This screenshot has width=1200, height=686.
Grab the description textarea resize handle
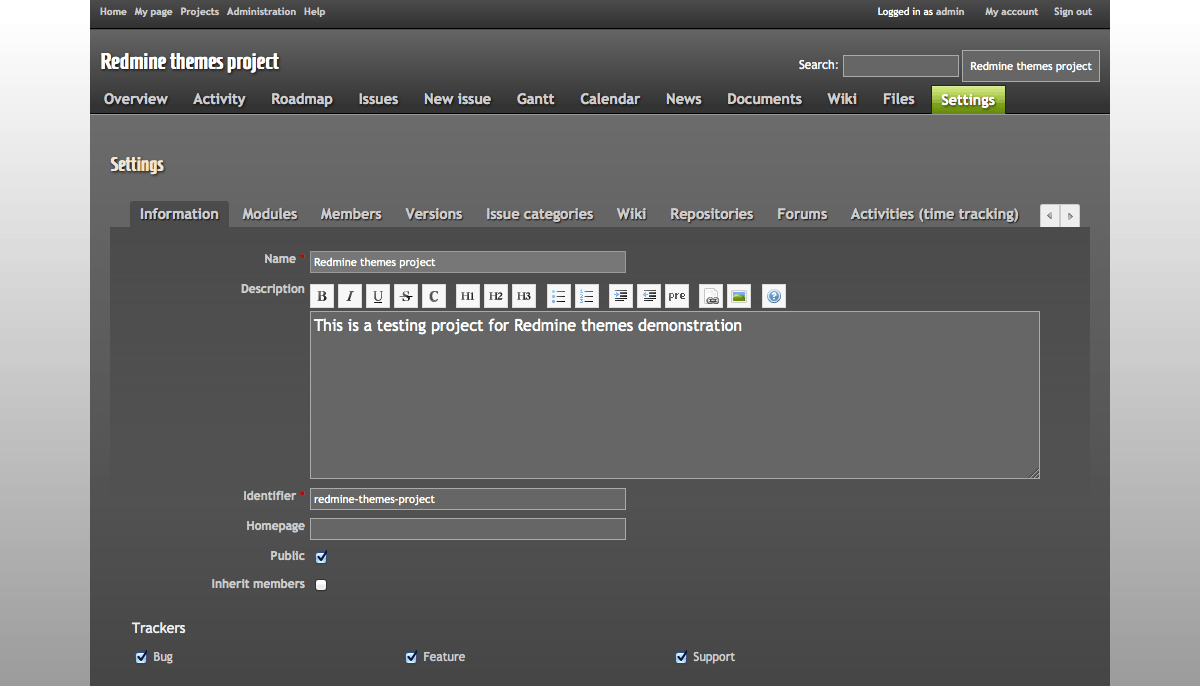click(1034, 473)
